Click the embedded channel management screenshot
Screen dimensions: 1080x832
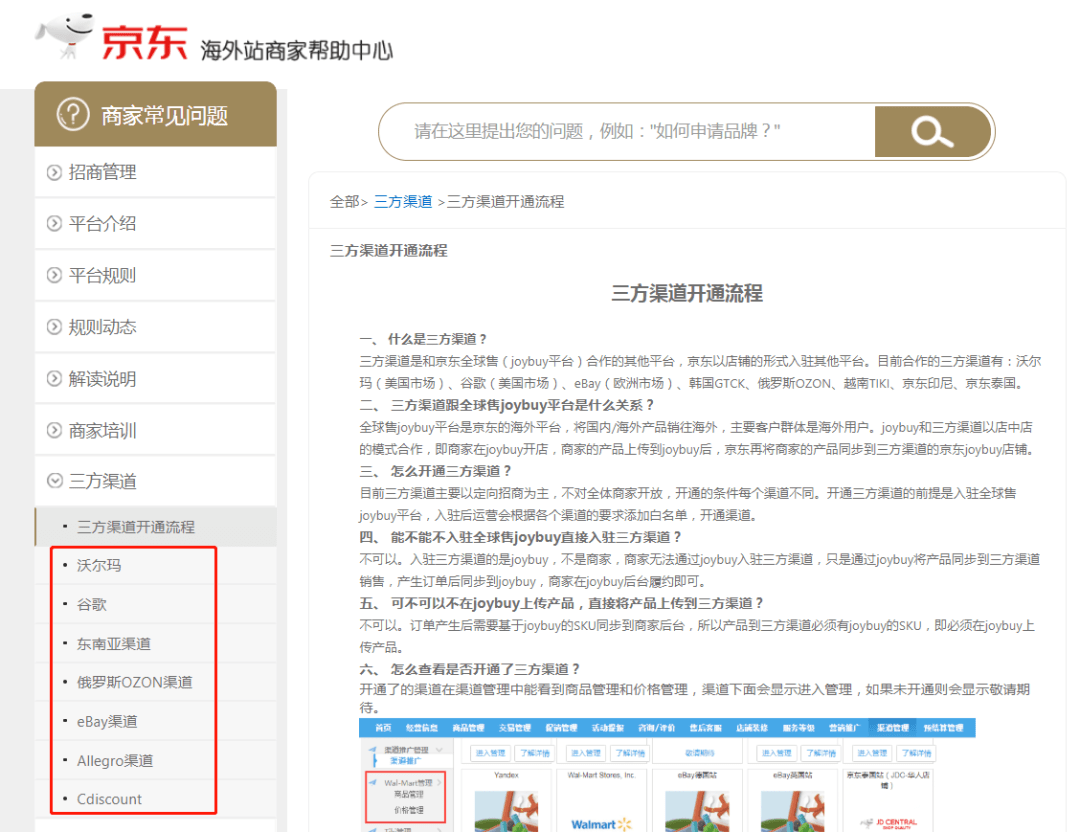tap(667, 775)
